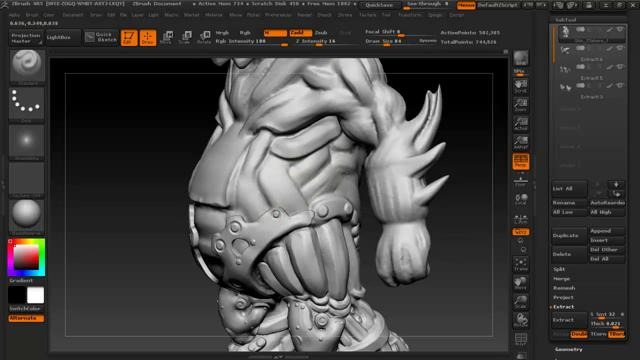Activate Draw mode button next to Edit

(x=148, y=38)
